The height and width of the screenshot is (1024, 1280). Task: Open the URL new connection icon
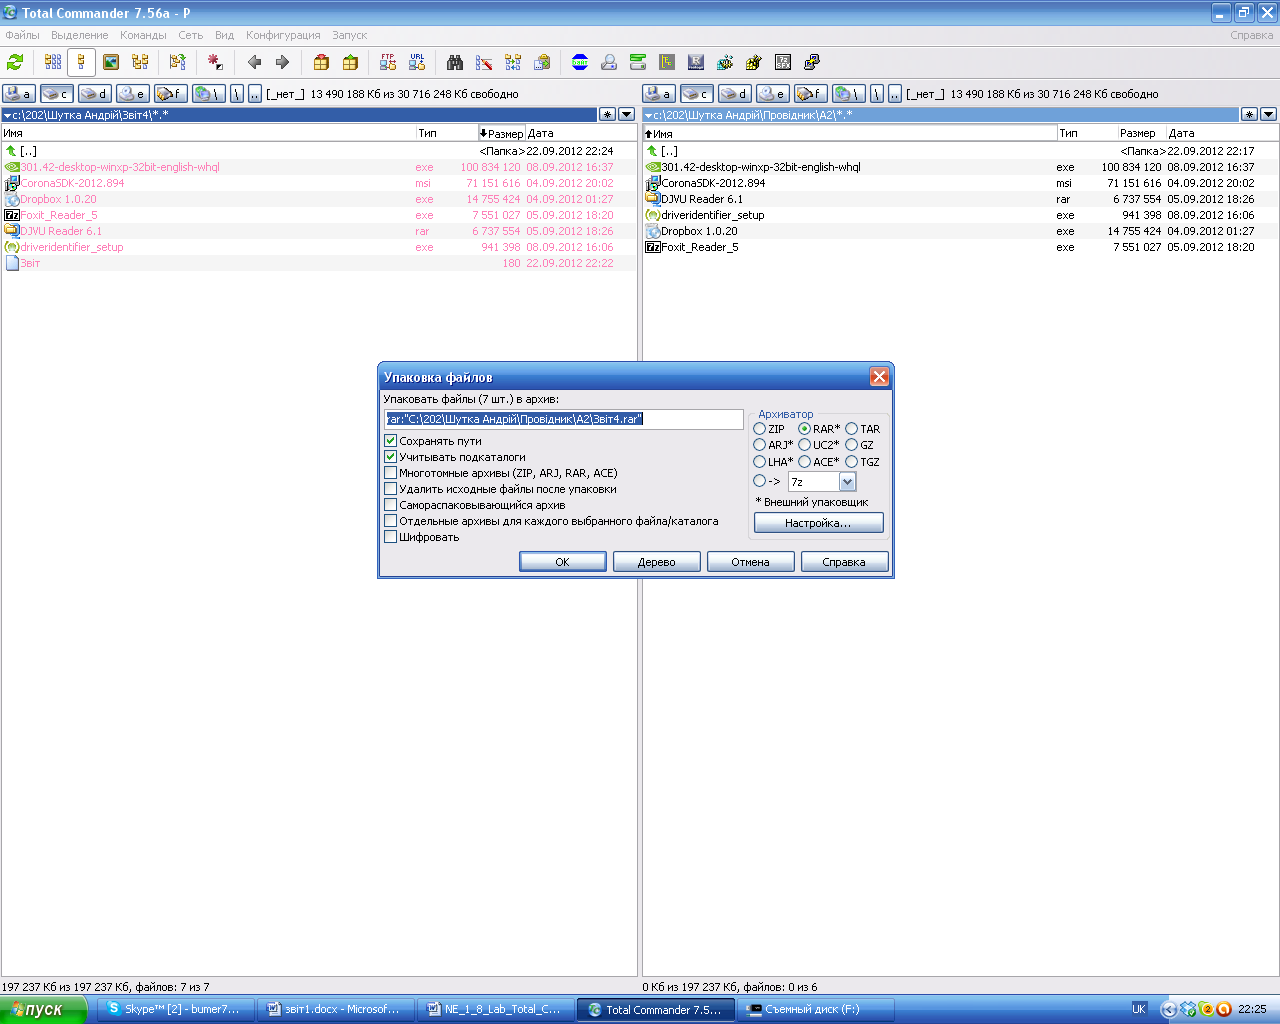pyautogui.click(x=417, y=62)
